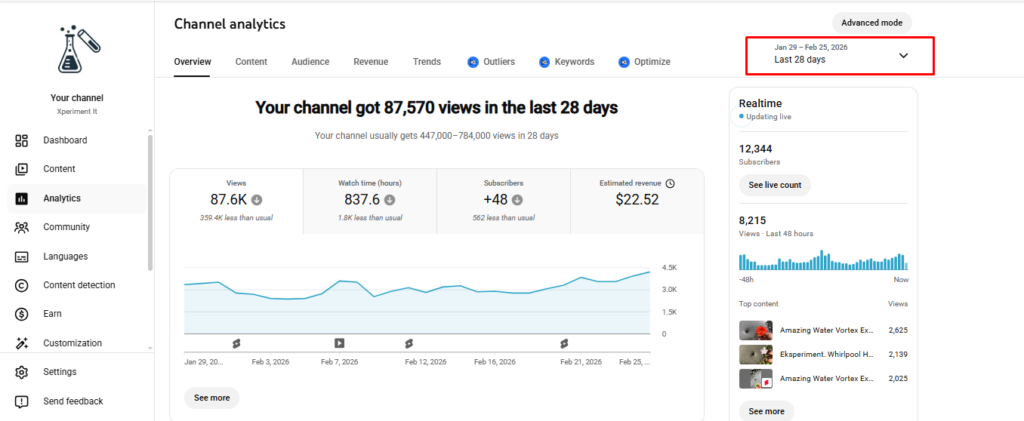Switch to the Revenue tab
The width and height of the screenshot is (1024, 421).
click(x=370, y=62)
